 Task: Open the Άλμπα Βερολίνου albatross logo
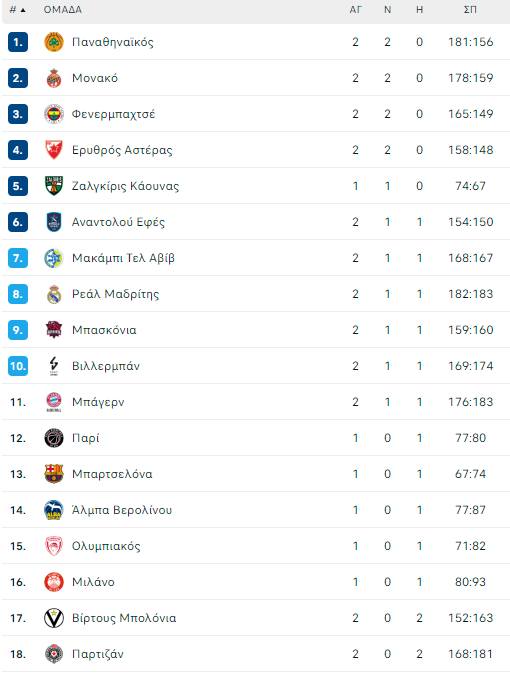[54, 510]
